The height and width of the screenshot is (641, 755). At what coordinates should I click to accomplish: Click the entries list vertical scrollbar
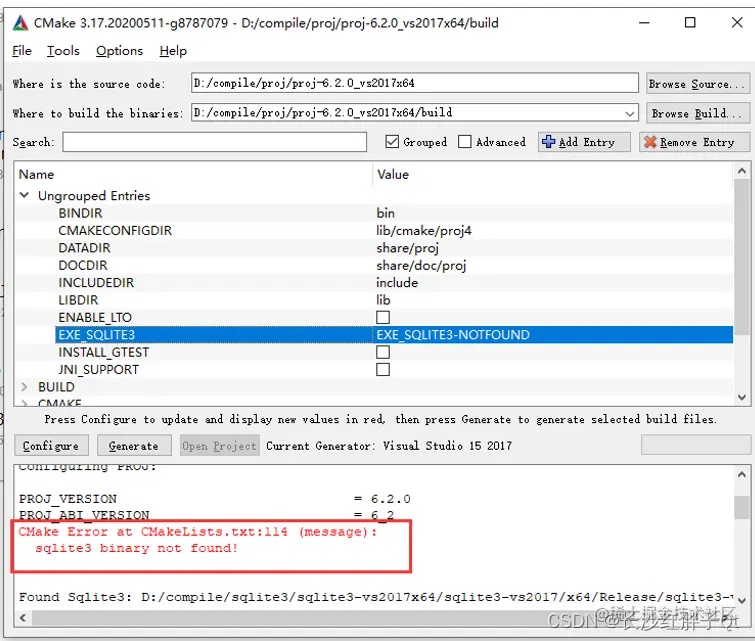coord(742,257)
